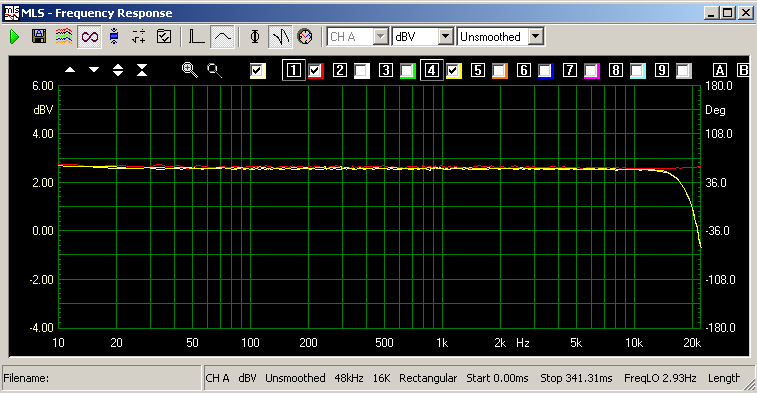Compress the Y scale with converging arrows
This screenshot has height=393, width=757.
tap(141, 70)
